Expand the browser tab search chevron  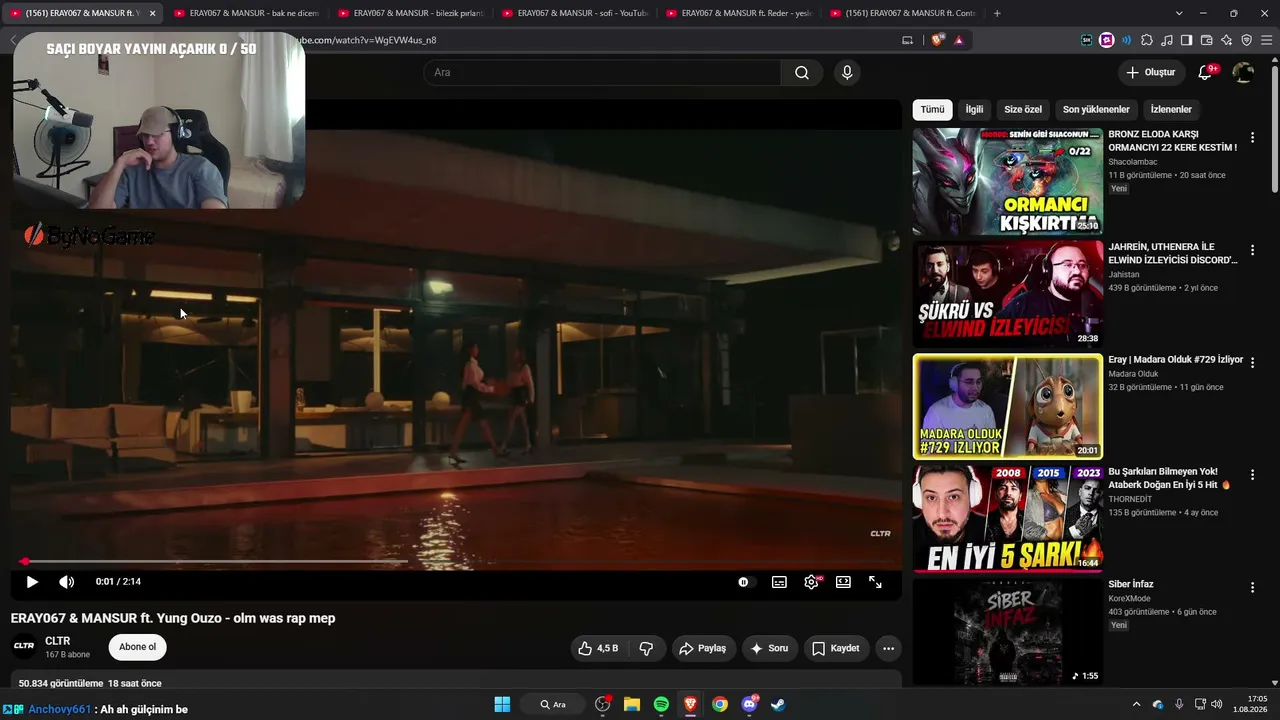click(x=1179, y=13)
